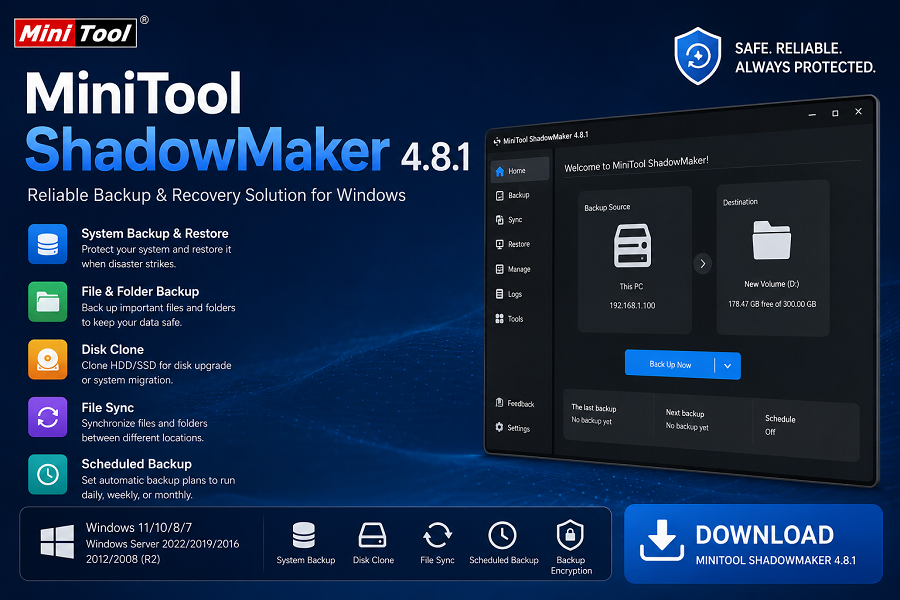Click the 'Next backup' status entry

(687, 420)
